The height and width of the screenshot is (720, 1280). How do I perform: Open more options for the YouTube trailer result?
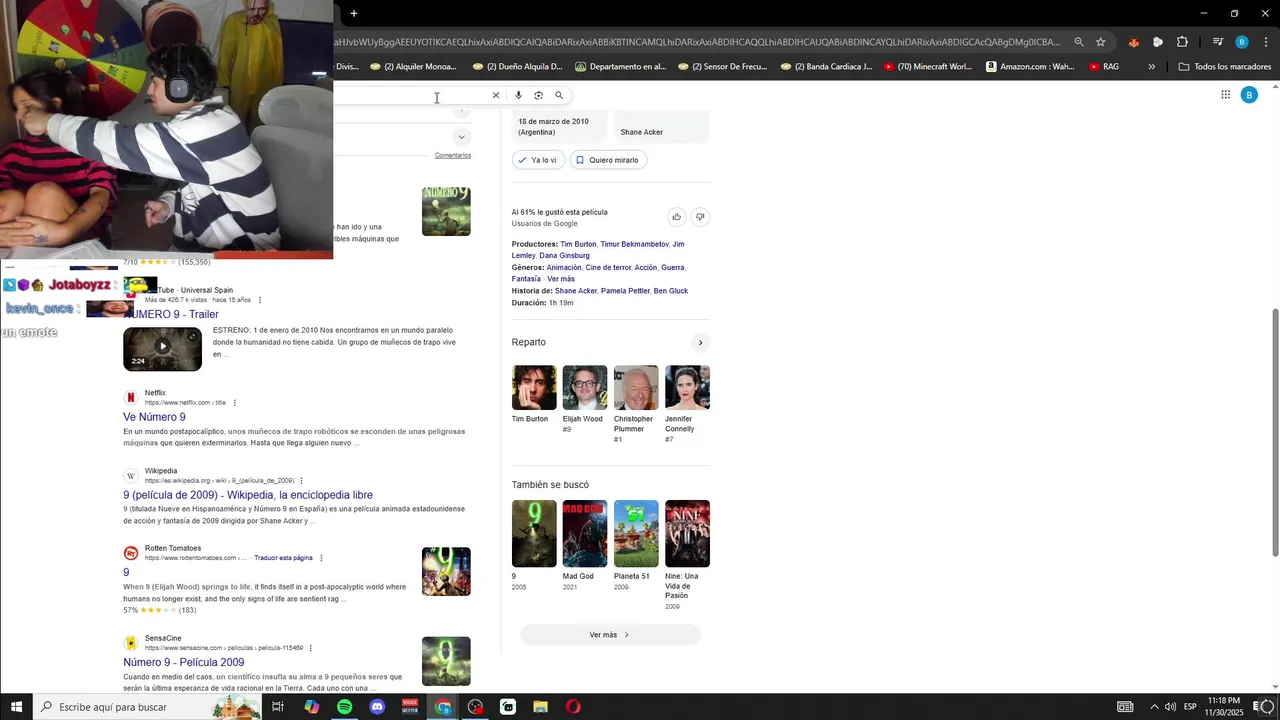260,300
